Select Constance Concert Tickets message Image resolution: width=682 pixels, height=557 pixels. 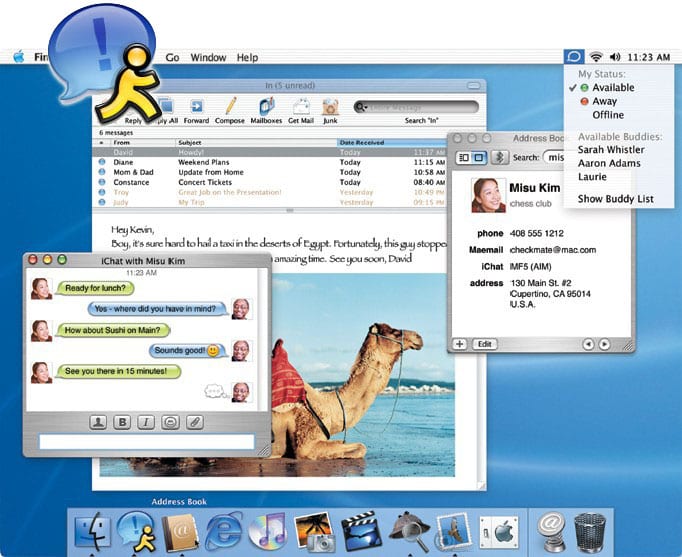[270, 182]
